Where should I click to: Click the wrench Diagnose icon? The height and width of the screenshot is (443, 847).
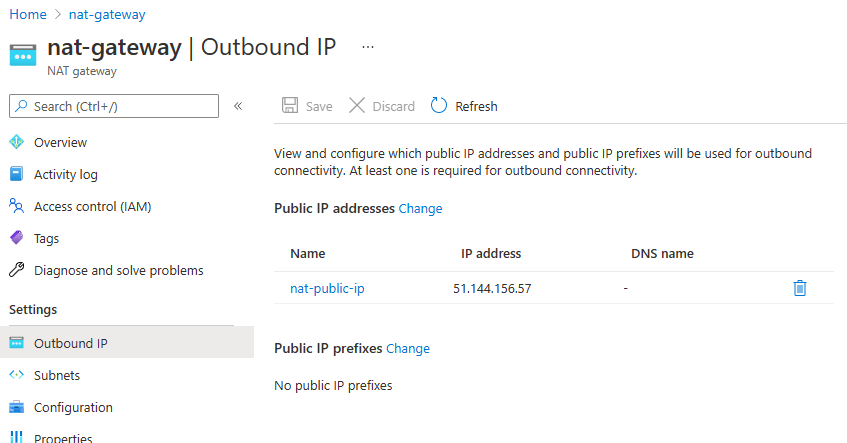[x=17, y=270]
